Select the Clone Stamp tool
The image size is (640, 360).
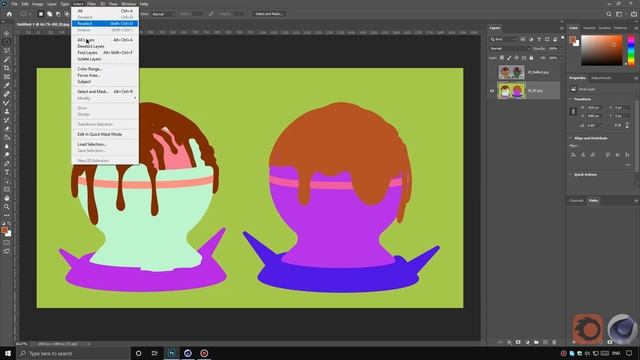pos(7,111)
